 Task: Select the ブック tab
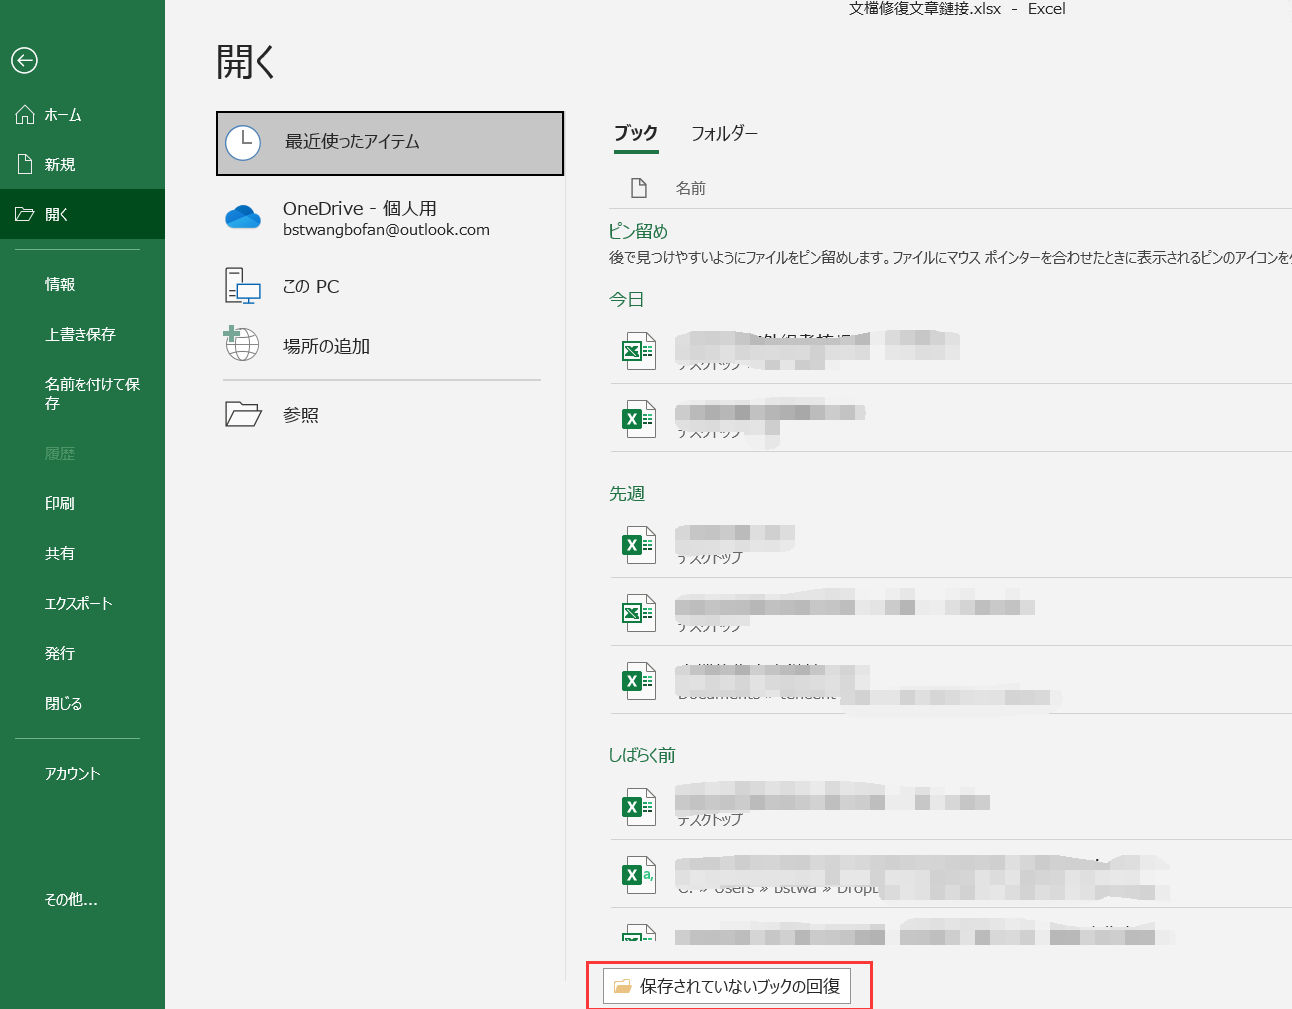point(636,133)
